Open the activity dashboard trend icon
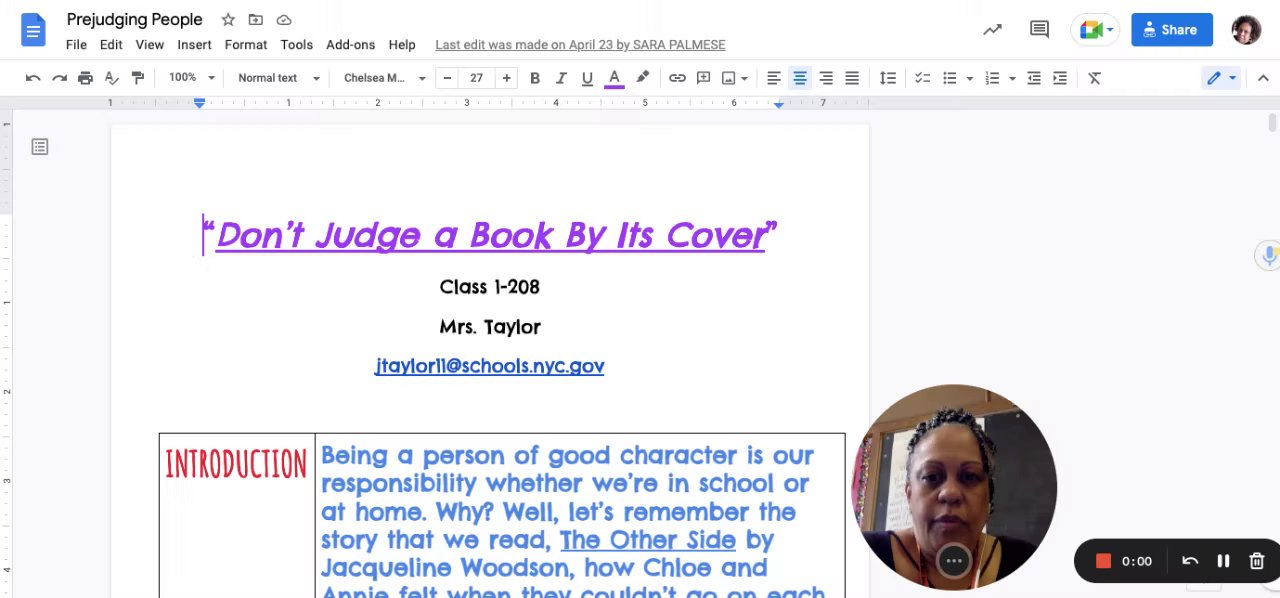This screenshot has width=1280, height=598. tap(992, 30)
